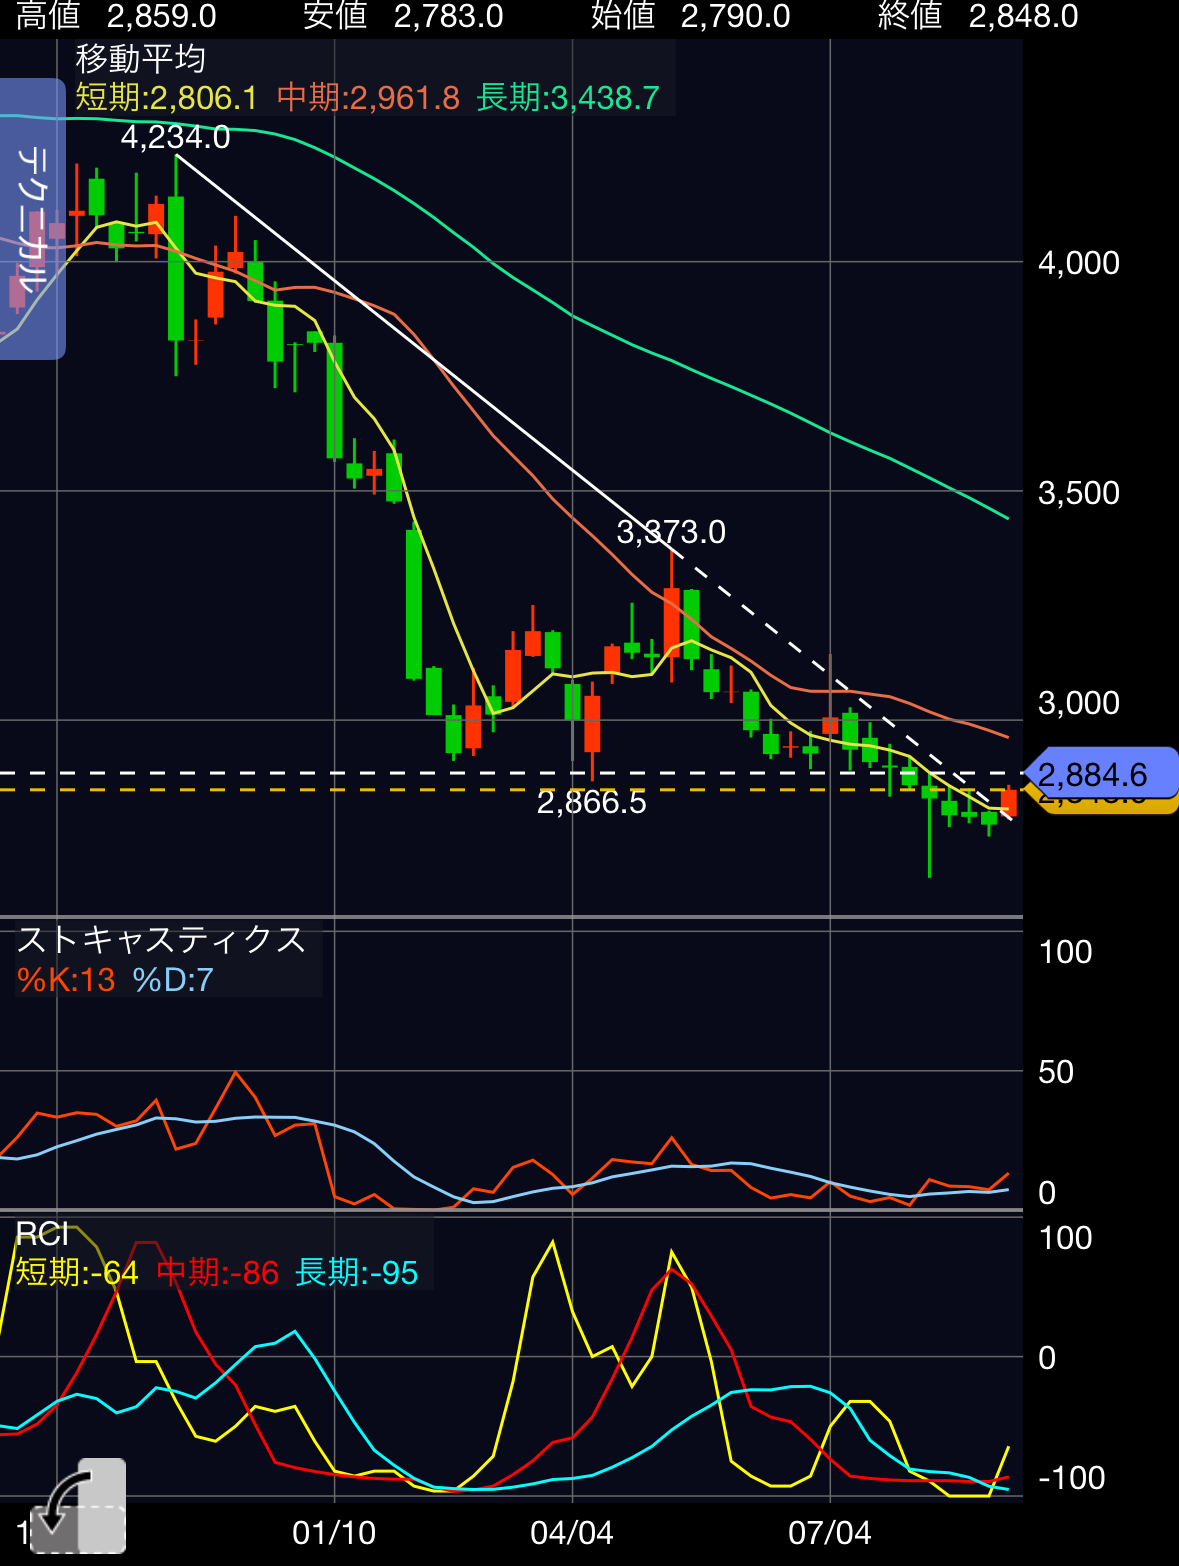Open the テクニカル side panel tab
This screenshot has height=1566, width=1179.
[32, 218]
